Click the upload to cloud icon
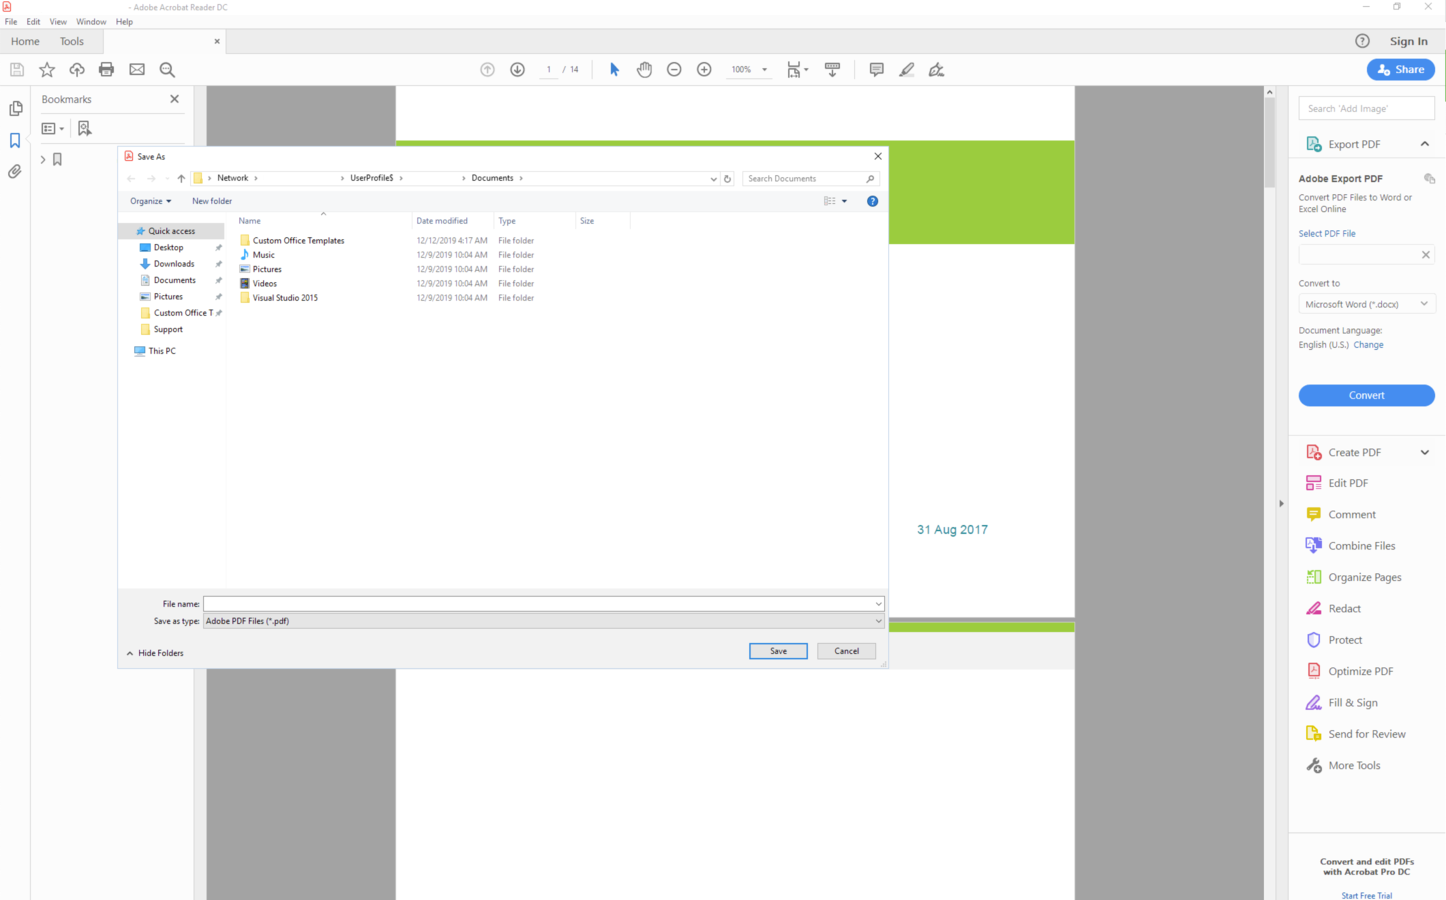1446x900 pixels. tap(77, 69)
